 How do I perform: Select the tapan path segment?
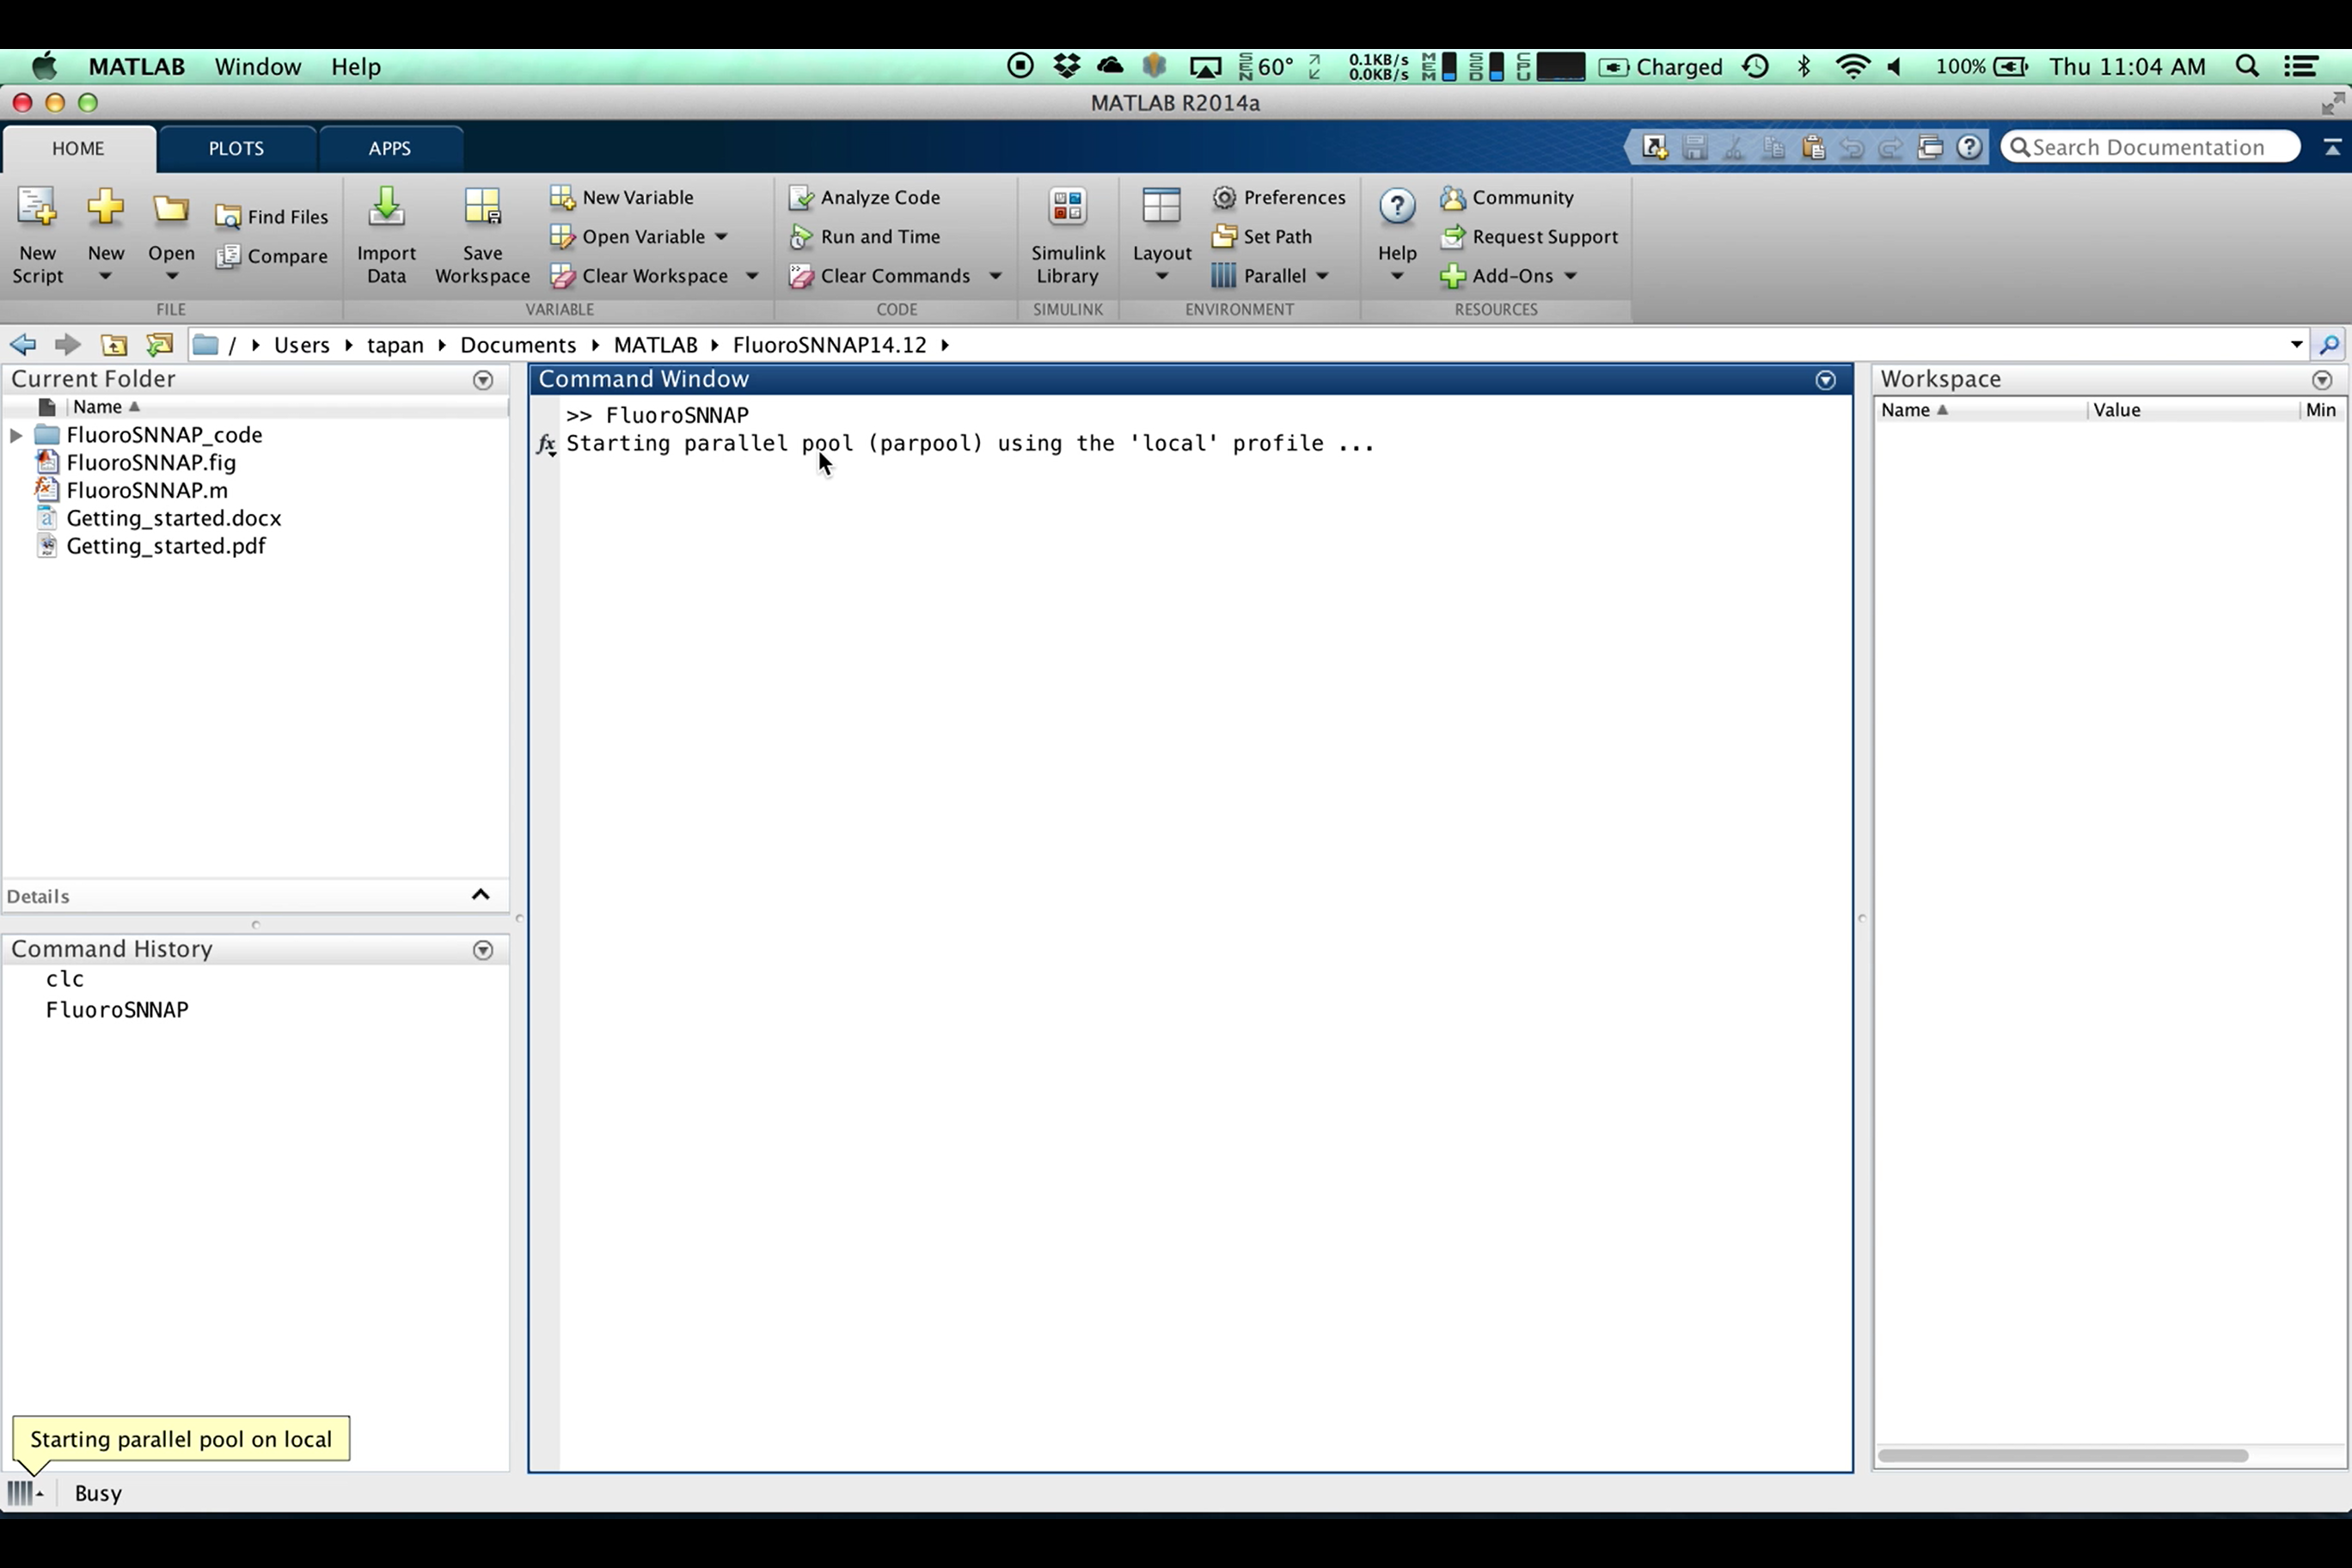(x=395, y=345)
